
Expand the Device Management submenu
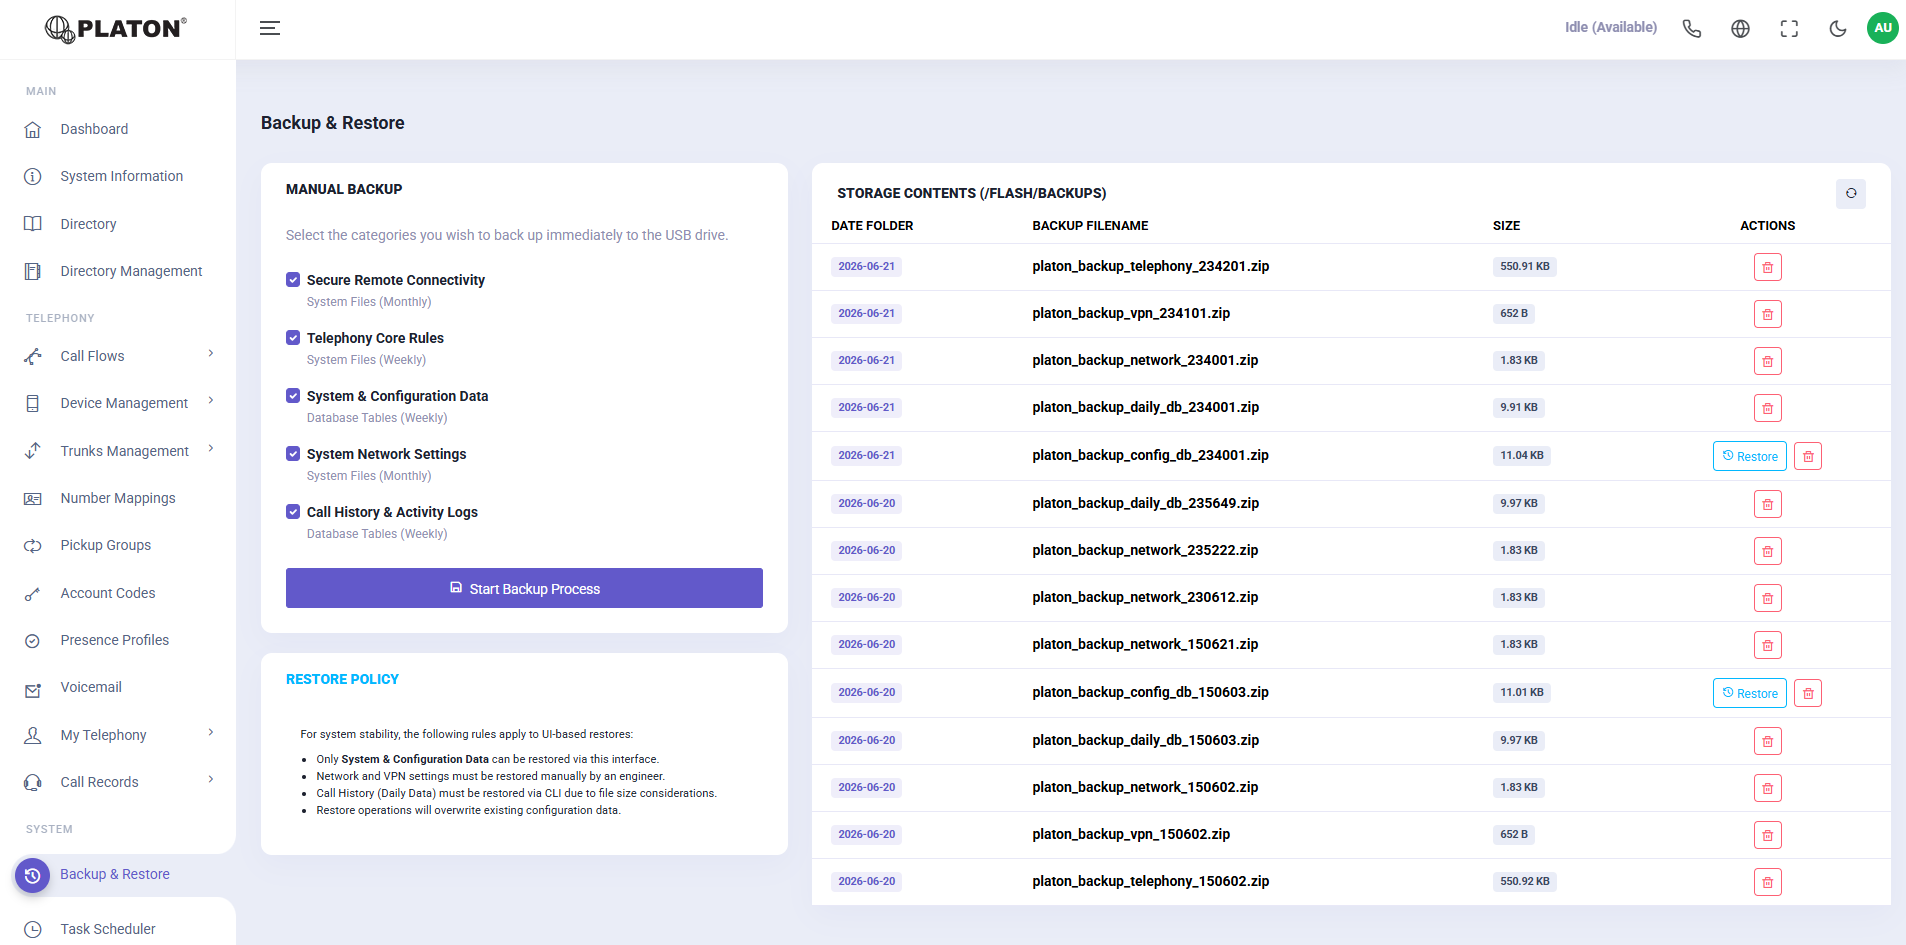pos(118,403)
